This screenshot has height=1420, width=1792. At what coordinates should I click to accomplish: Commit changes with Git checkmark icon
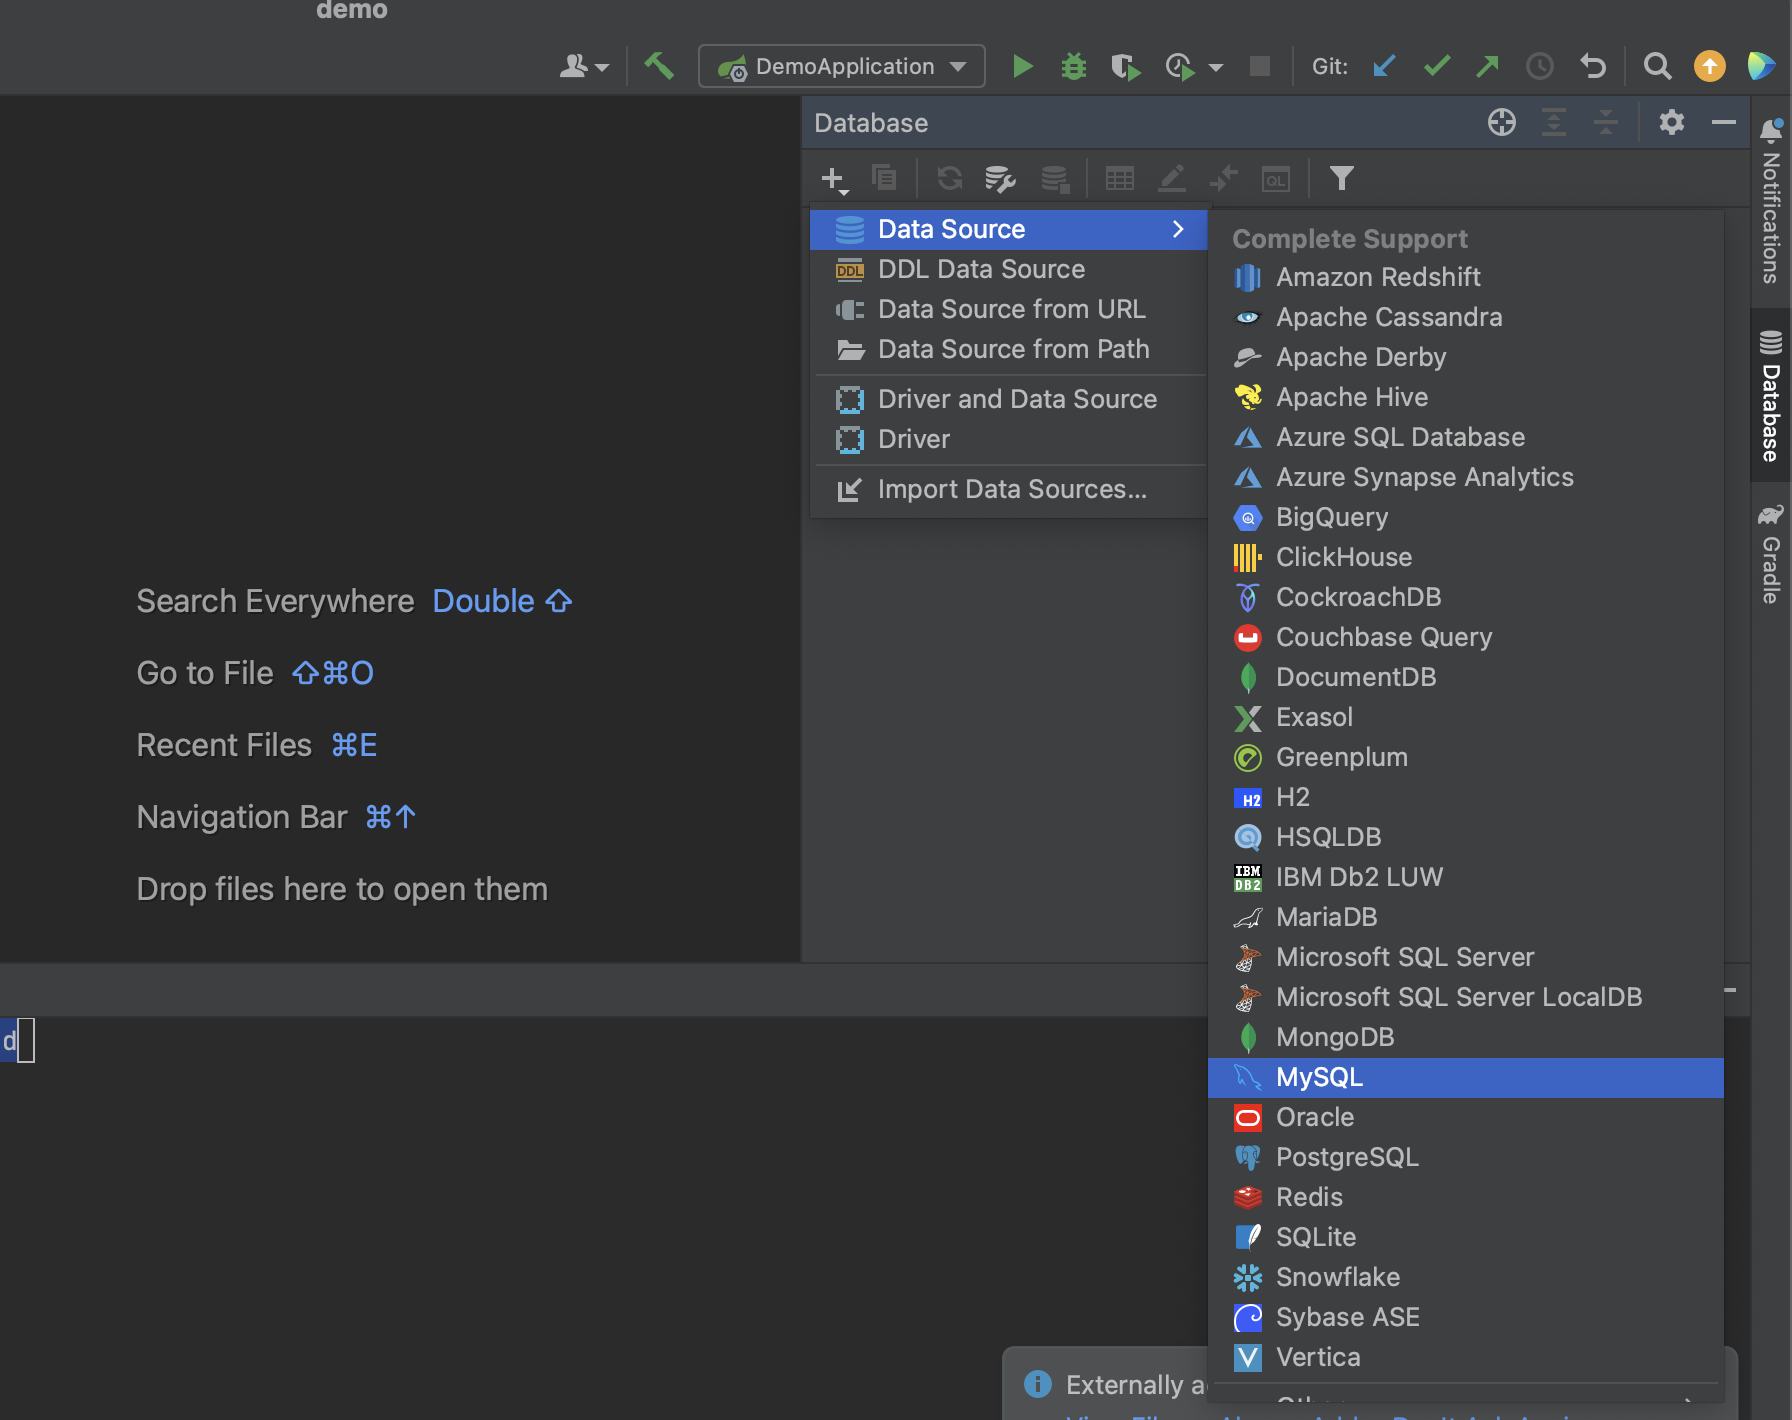point(1437,66)
